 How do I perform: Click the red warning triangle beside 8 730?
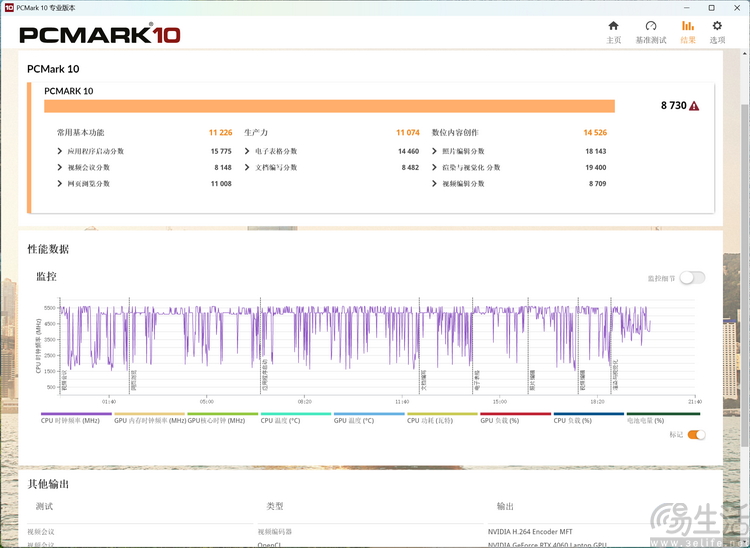[x=694, y=106]
